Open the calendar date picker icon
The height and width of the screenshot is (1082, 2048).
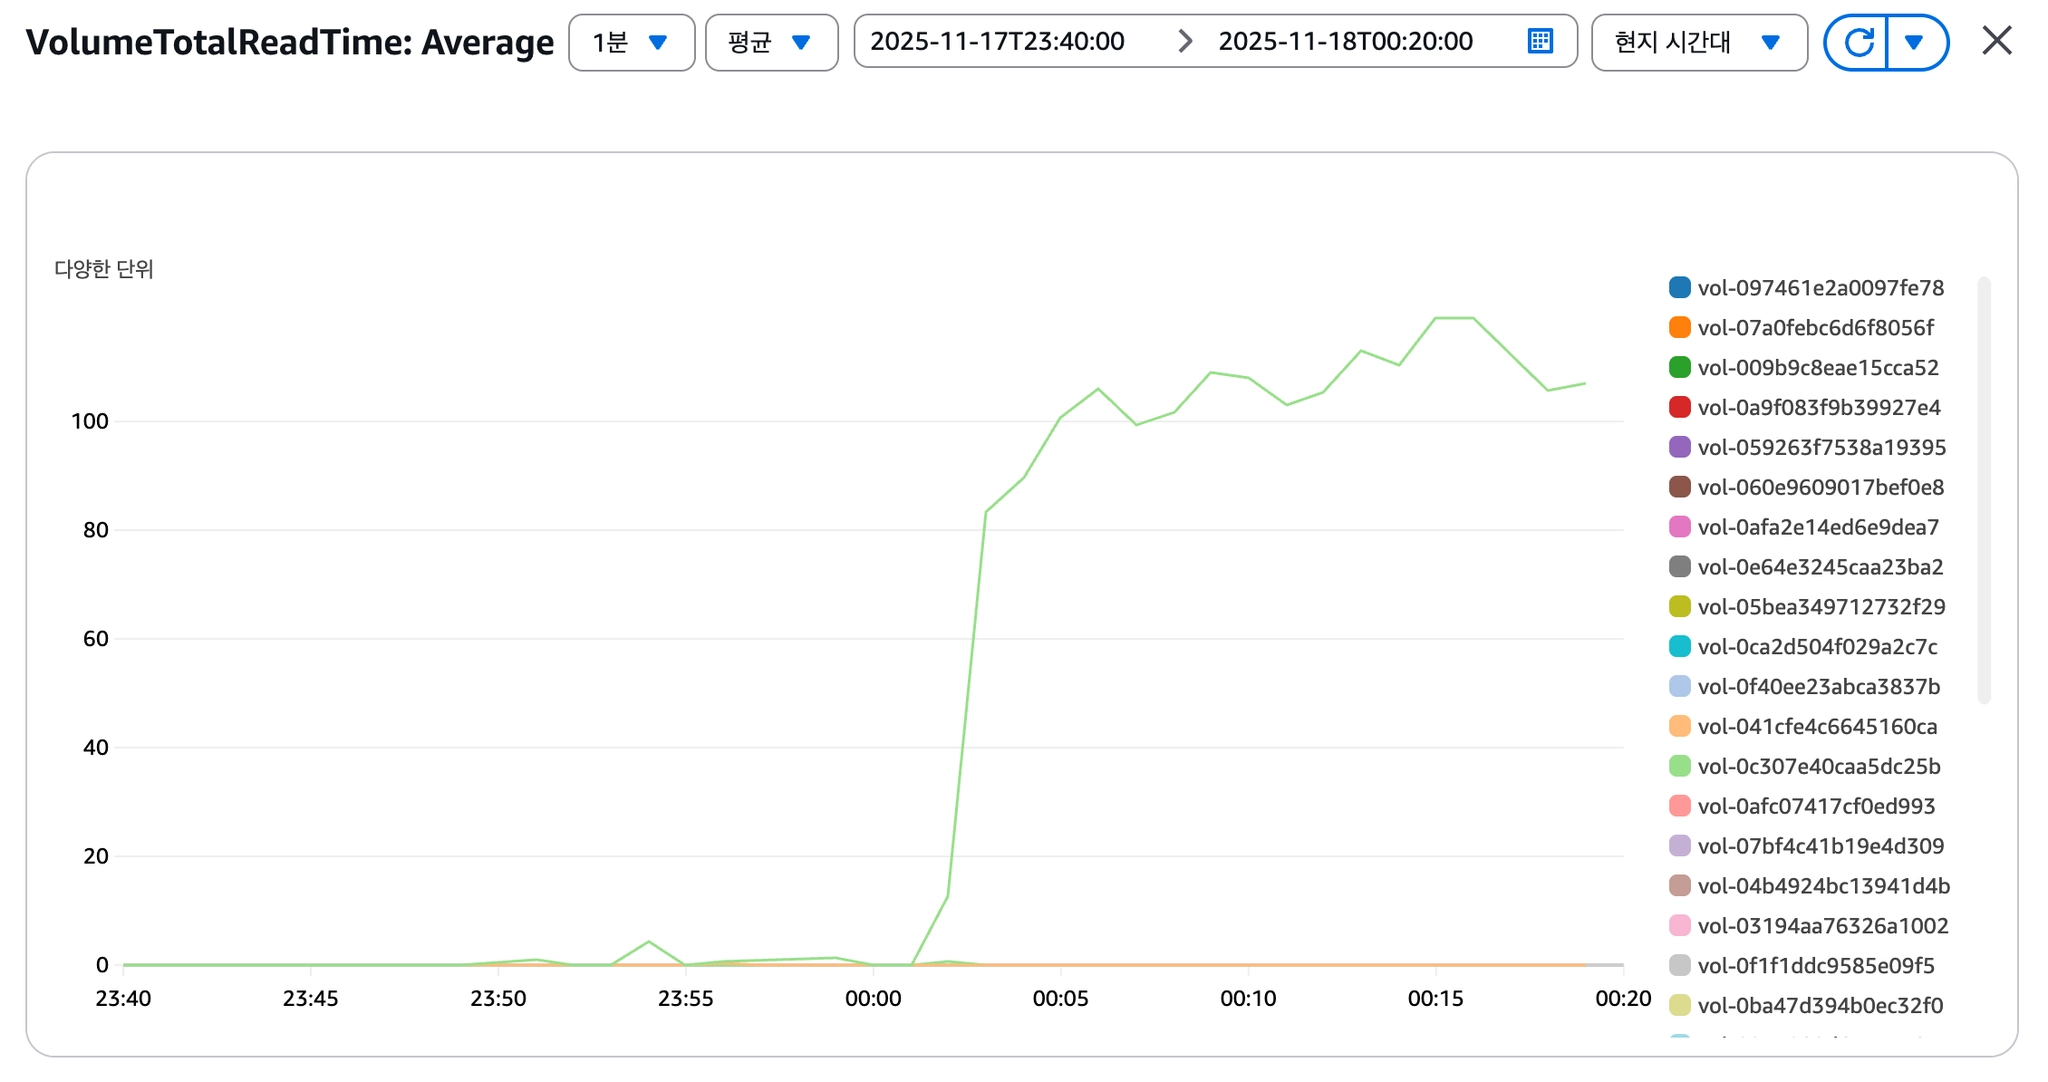[1540, 41]
